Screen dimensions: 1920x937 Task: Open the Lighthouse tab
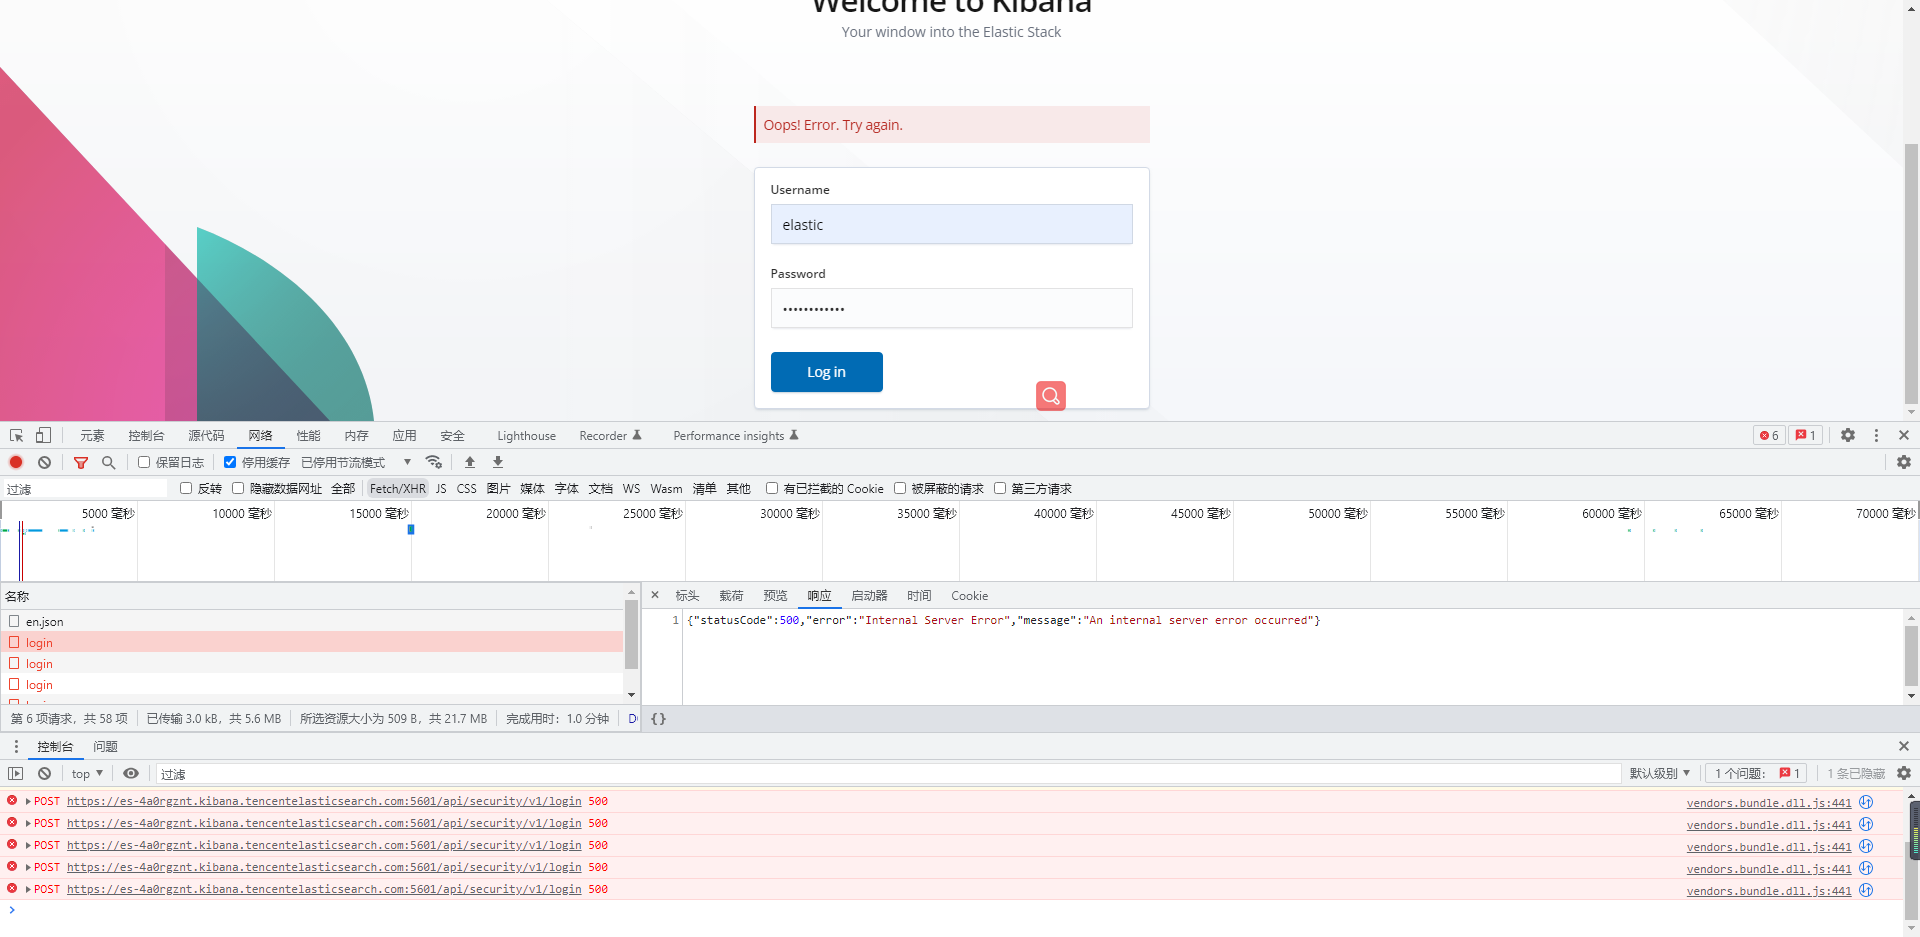[526, 435]
